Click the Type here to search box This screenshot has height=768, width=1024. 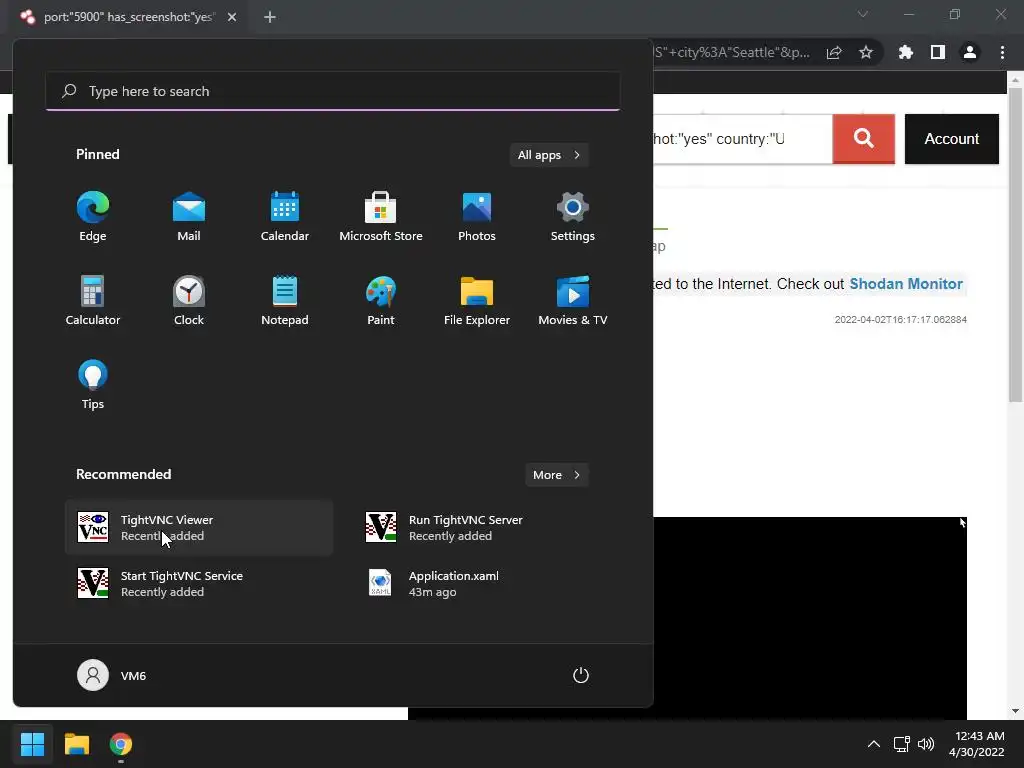coord(332,91)
